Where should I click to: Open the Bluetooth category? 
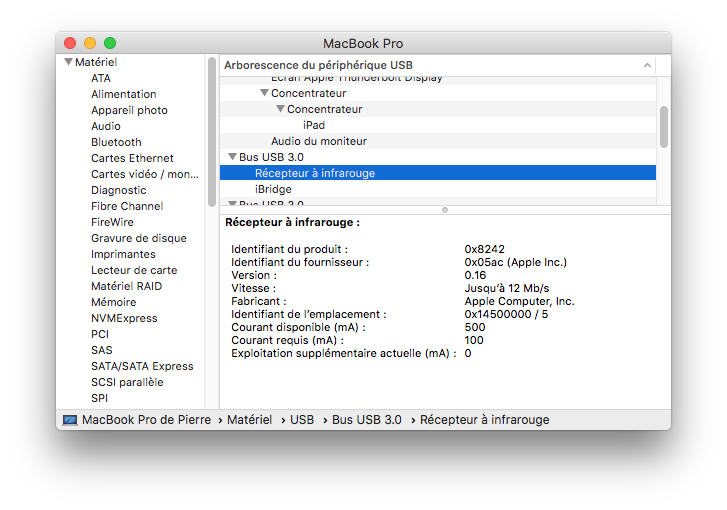[x=116, y=142]
